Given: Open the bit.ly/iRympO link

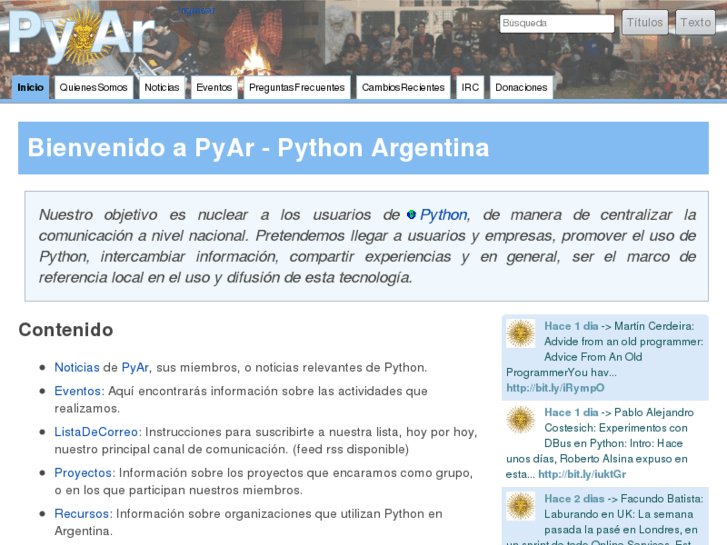Looking at the screenshot, I should pyautogui.click(x=555, y=388).
